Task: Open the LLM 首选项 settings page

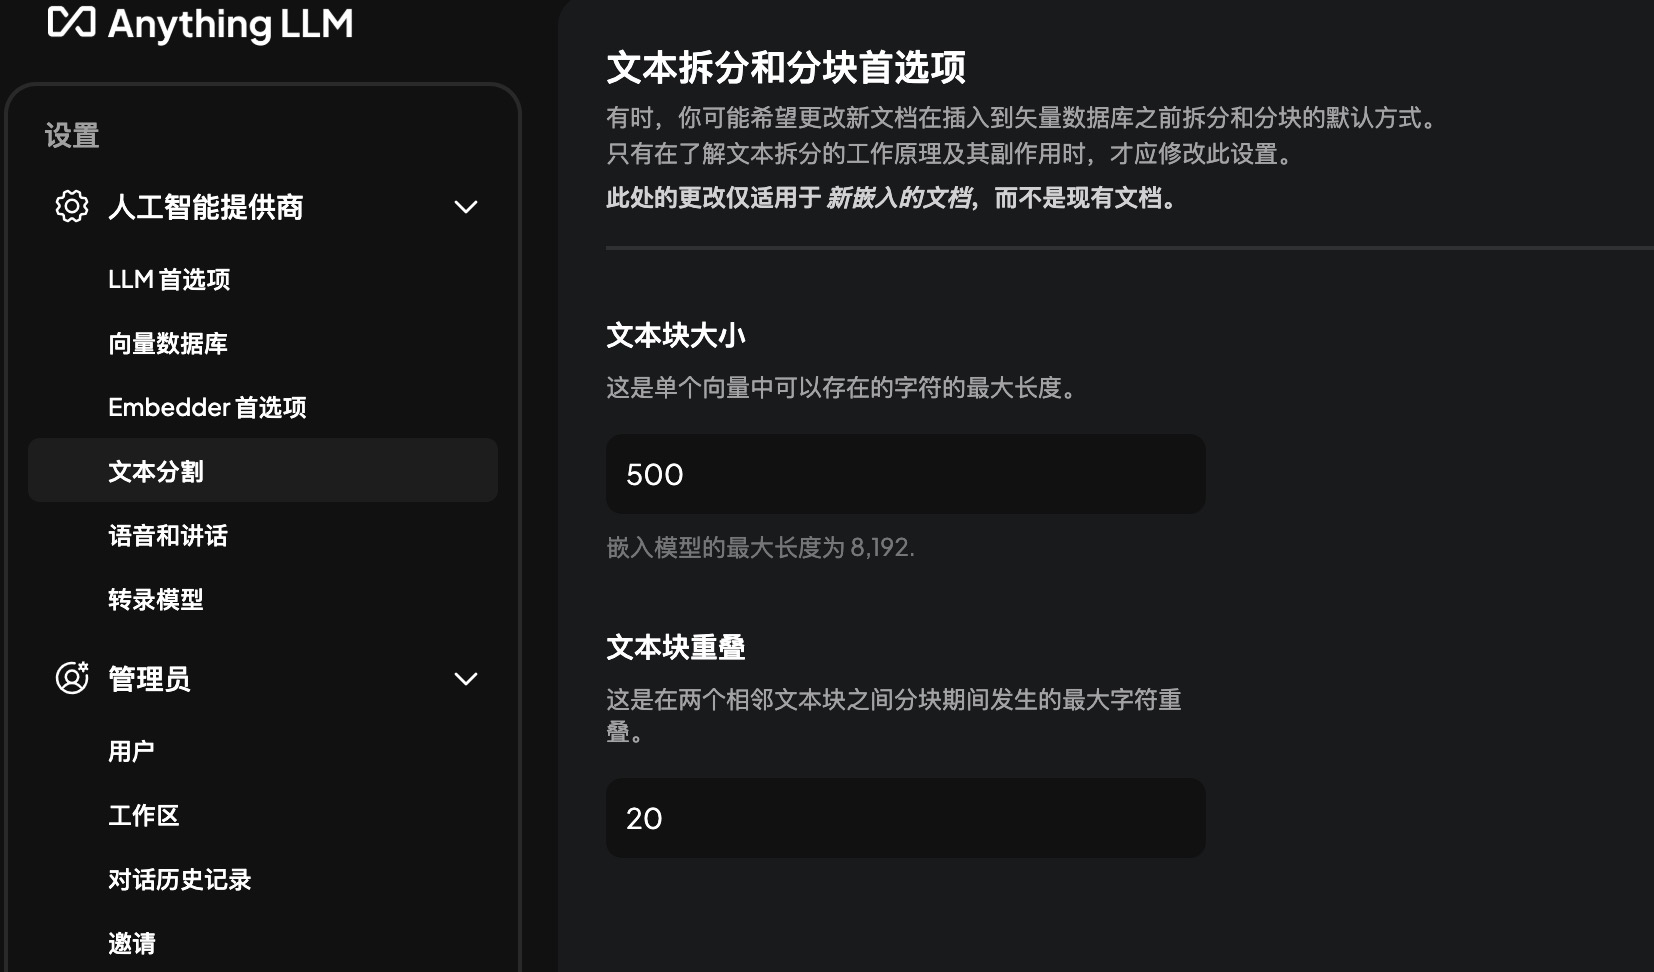Action: (x=170, y=280)
